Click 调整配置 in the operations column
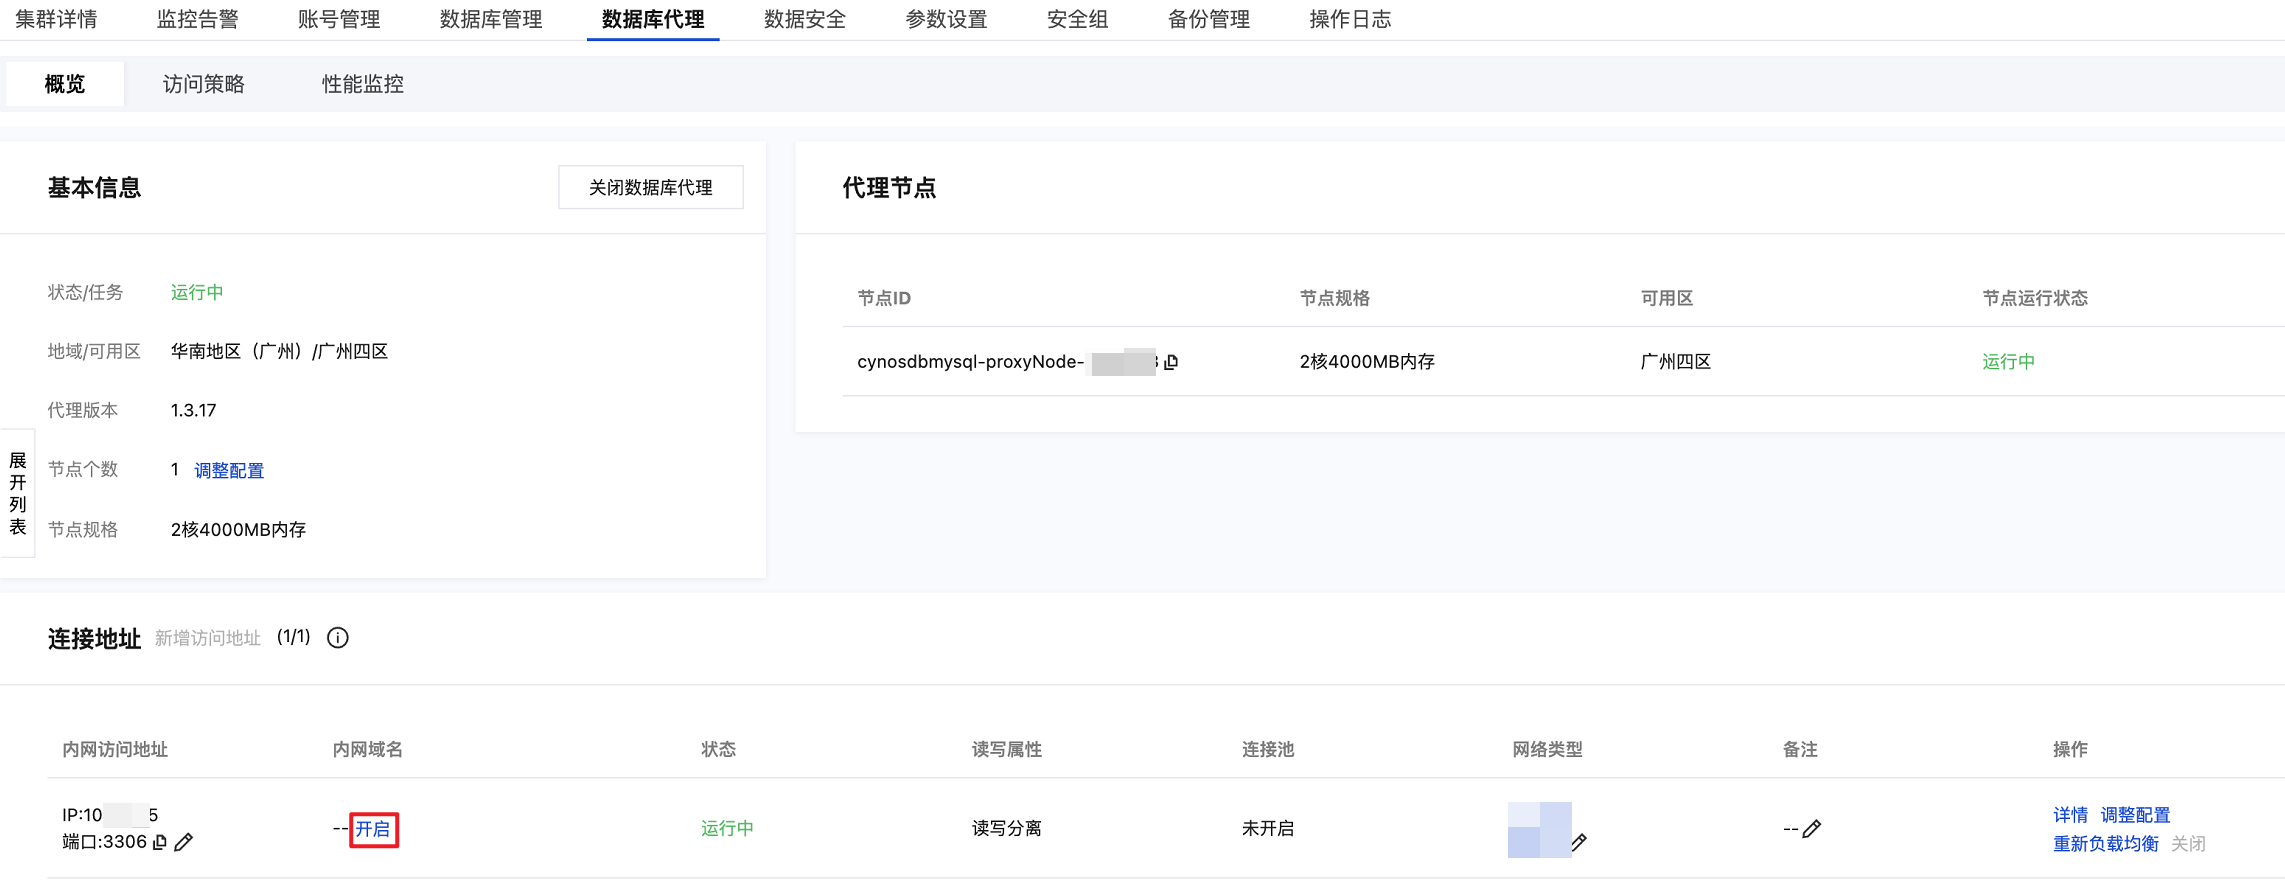Screen dimensions: 2285x883 [x=2135, y=815]
